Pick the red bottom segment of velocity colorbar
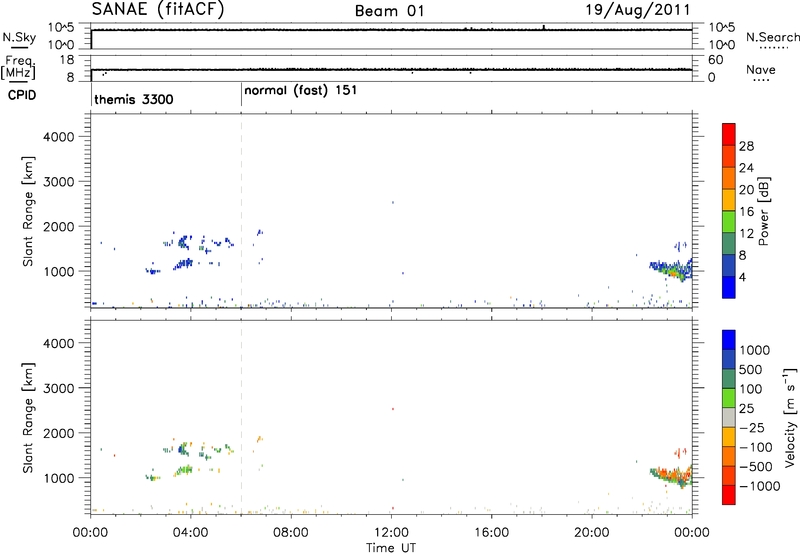Viewport: 800px width, 554px height. pos(729,495)
